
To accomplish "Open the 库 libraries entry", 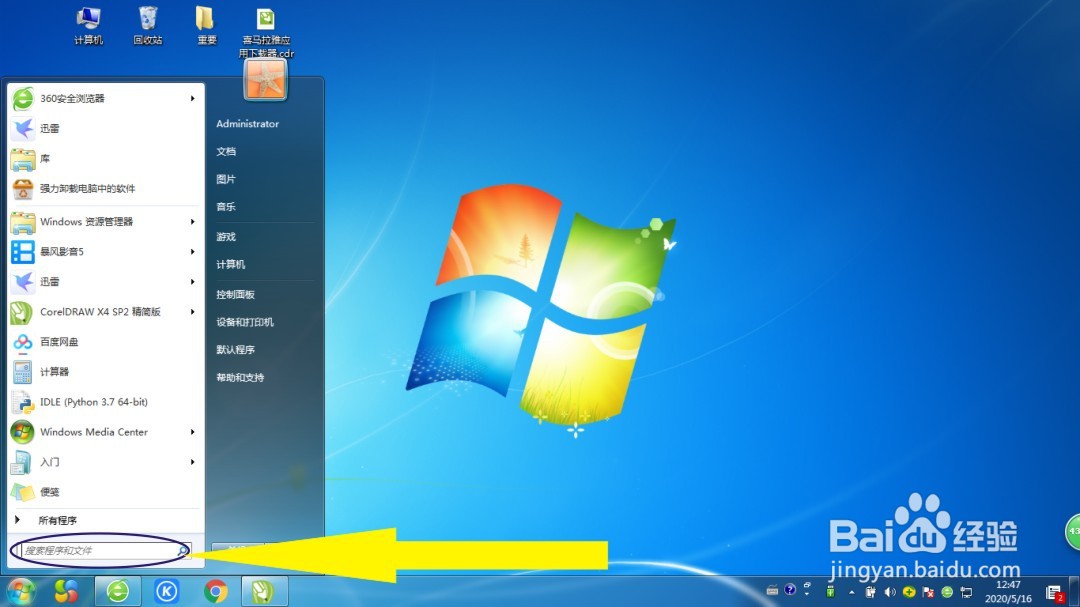I will tap(105, 158).
